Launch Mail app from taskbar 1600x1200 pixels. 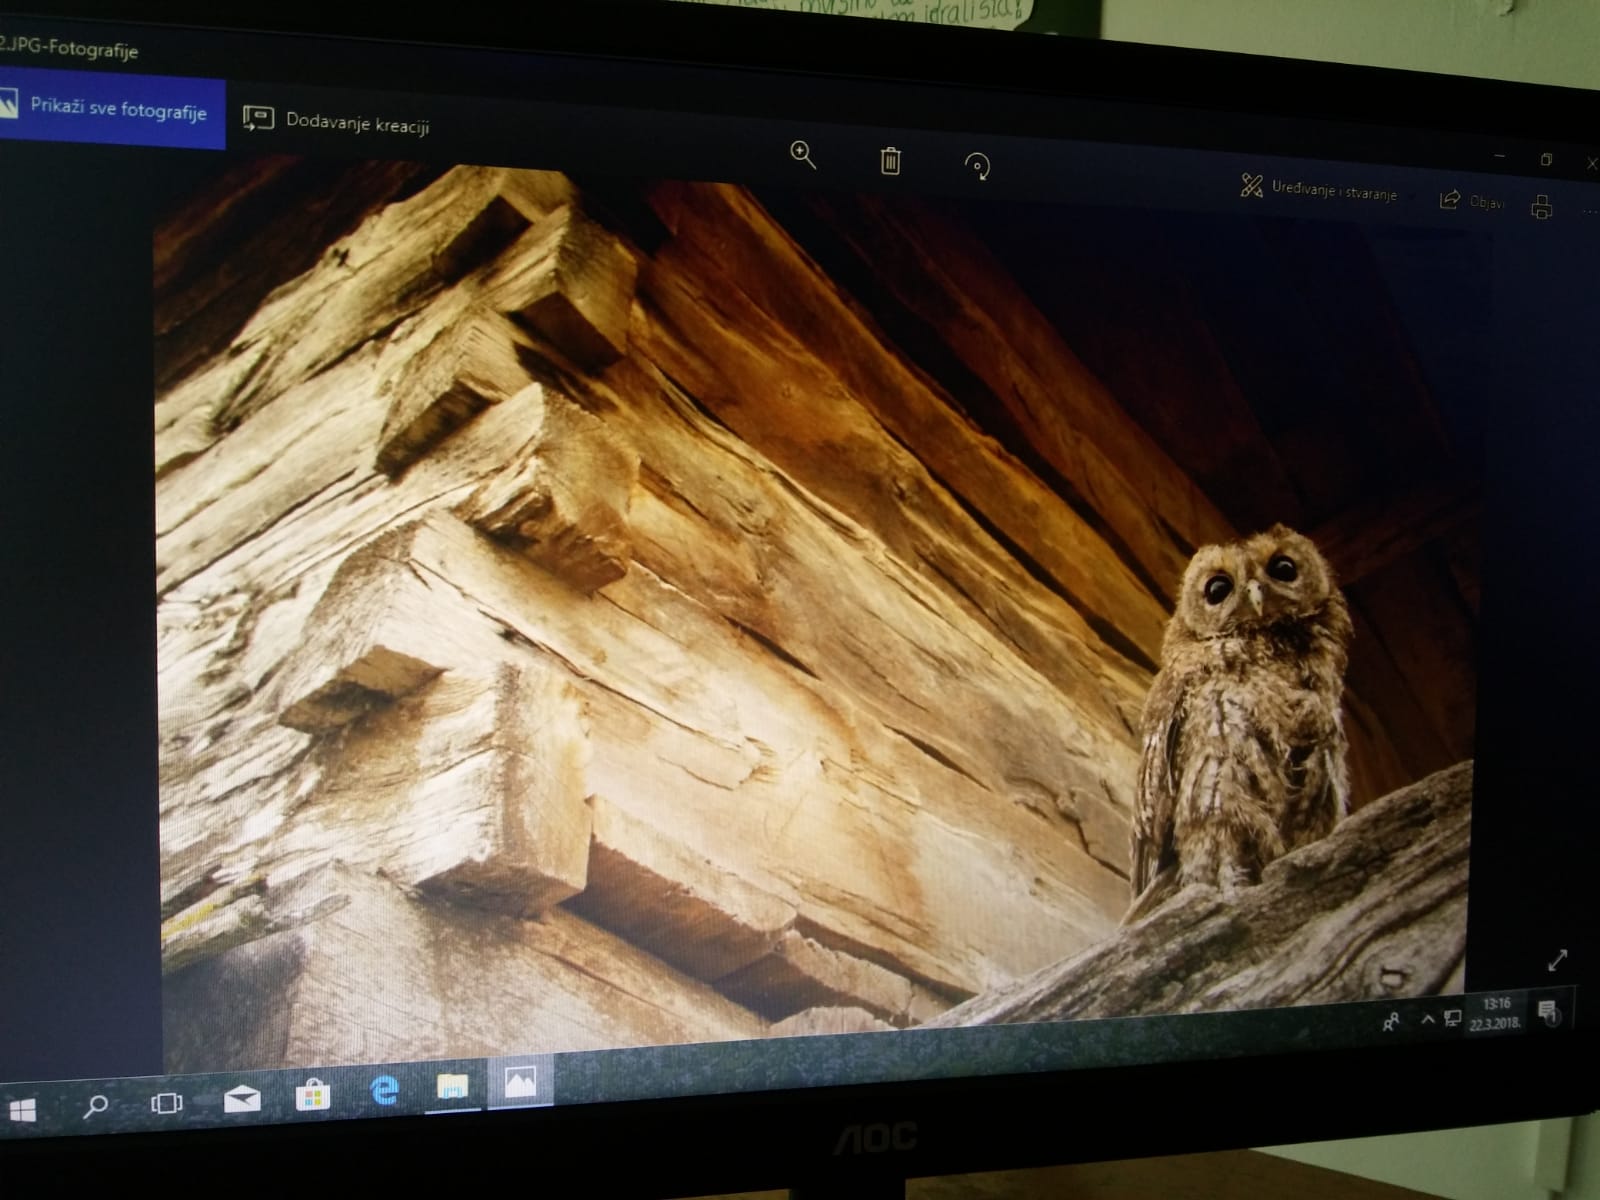(x=241, y=1100)
